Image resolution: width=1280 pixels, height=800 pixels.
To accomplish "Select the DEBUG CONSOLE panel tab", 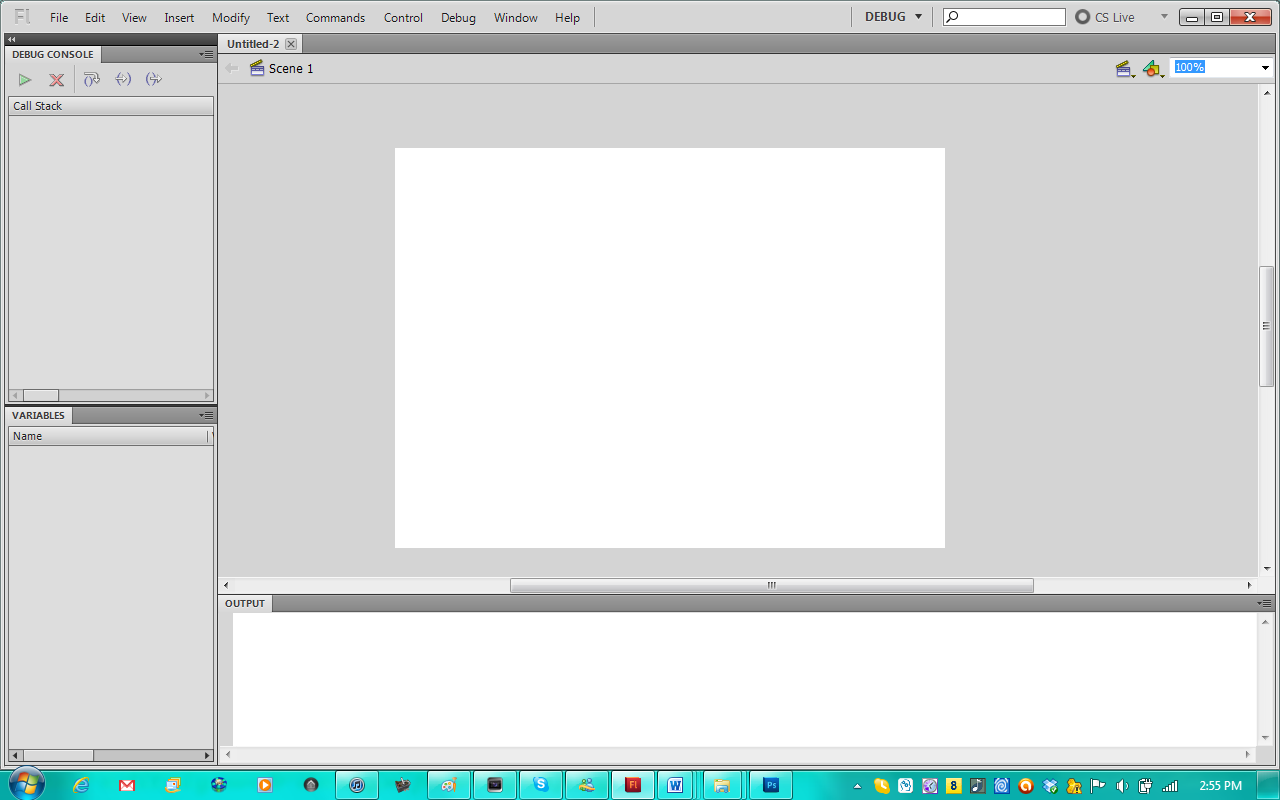I will coord(53,55).
